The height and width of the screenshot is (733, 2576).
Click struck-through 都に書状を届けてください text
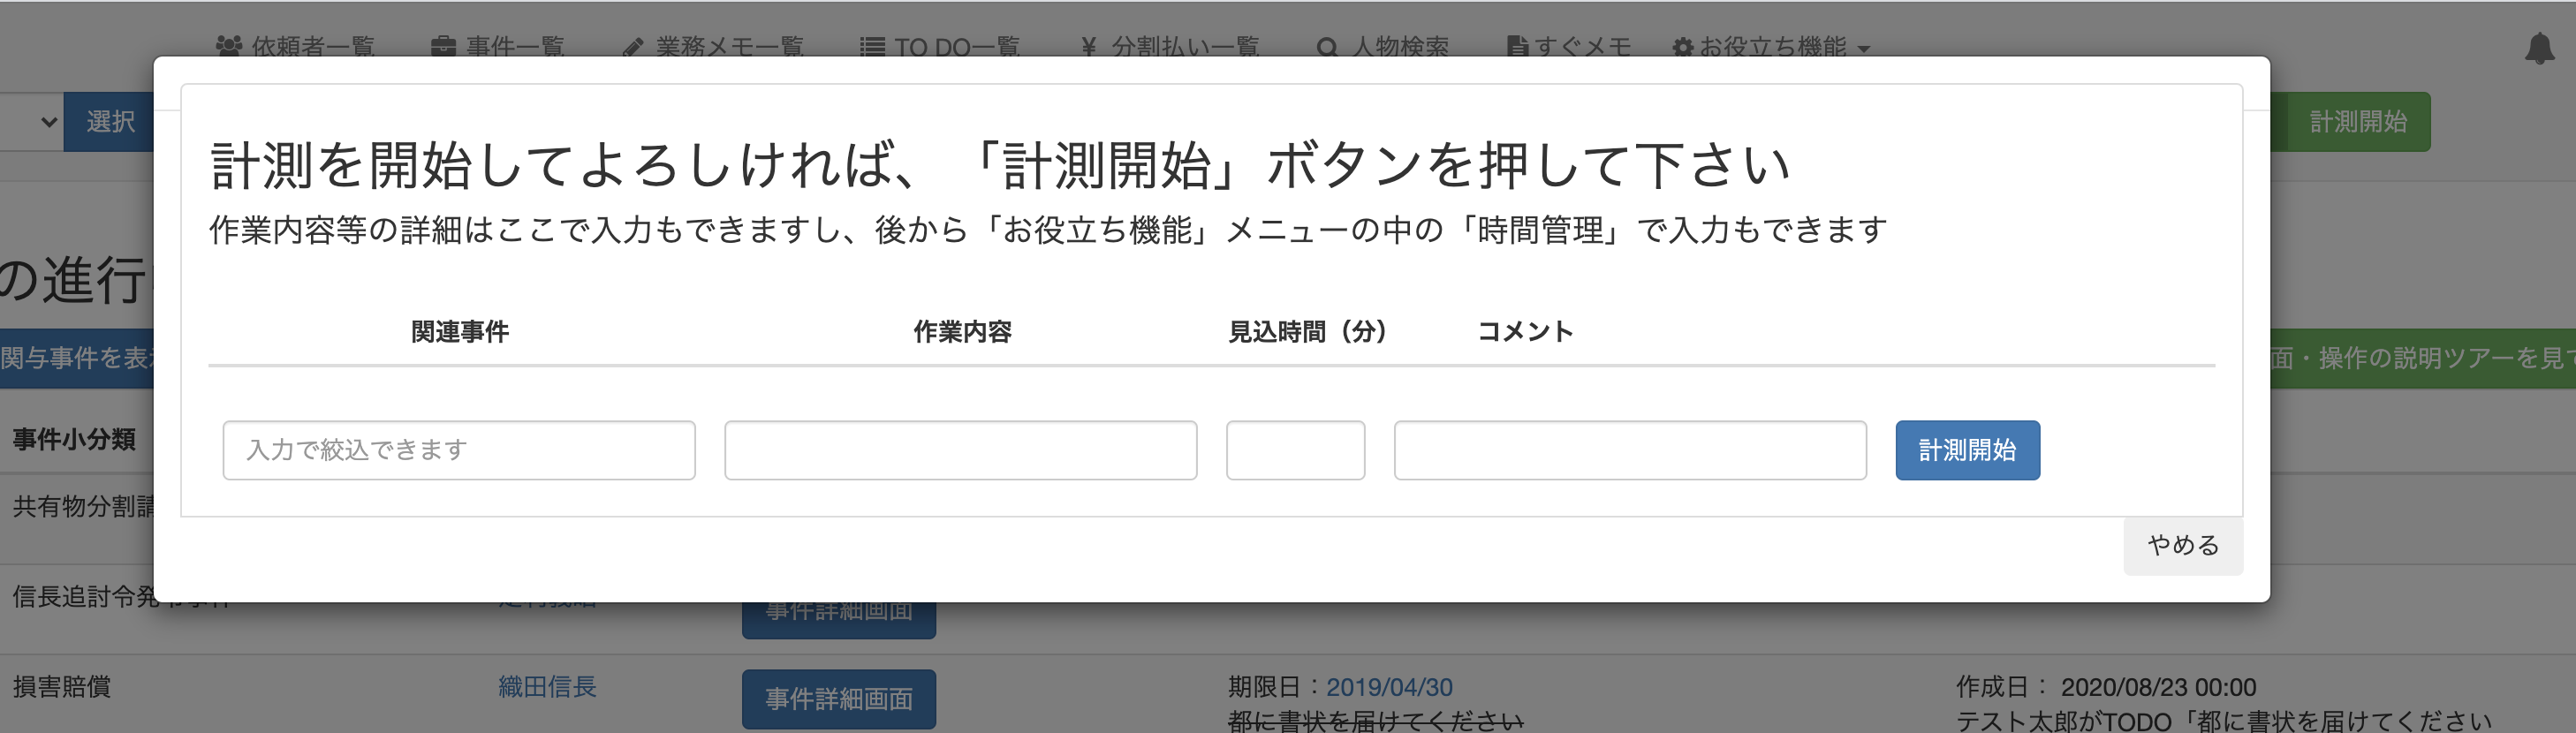tap(1375, 721)
